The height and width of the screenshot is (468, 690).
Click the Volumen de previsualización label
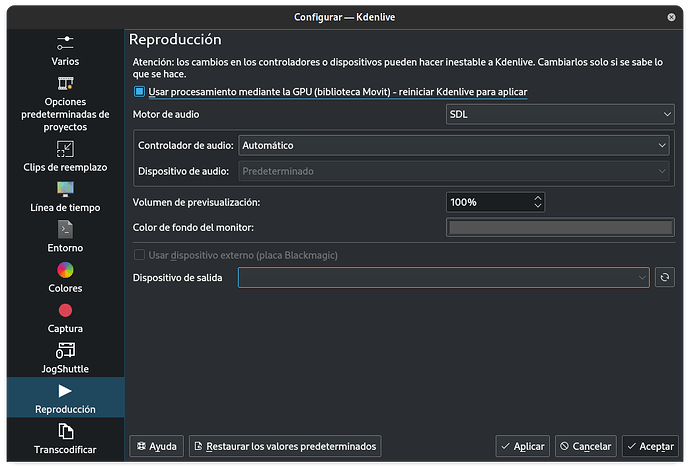tap(196, 202)
